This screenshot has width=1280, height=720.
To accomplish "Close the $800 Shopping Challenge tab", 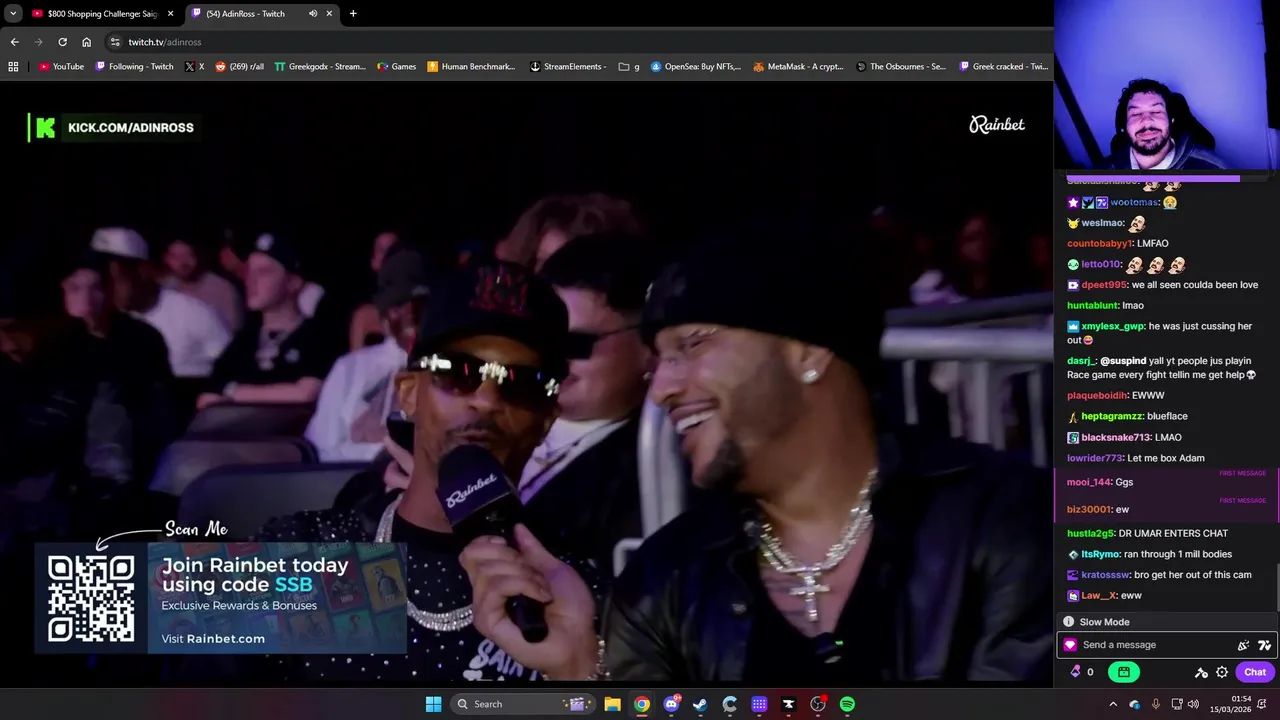I will [x=170, y=14].
